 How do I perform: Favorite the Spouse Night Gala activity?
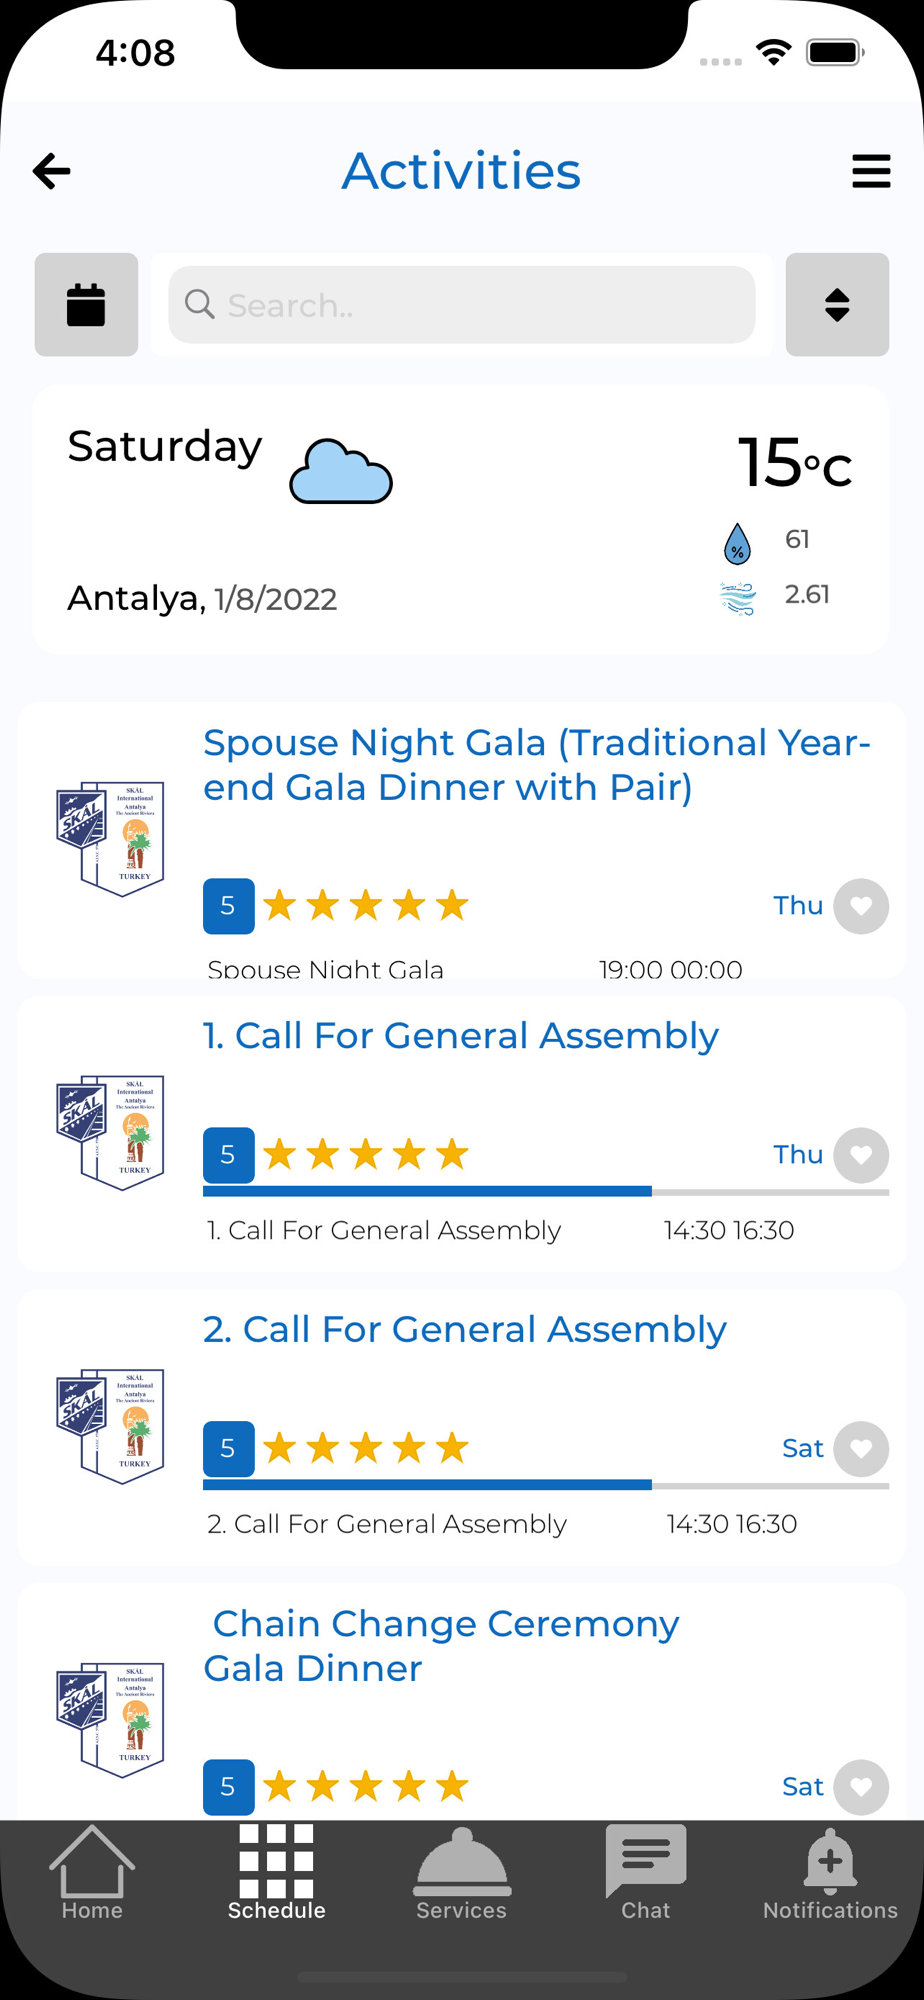click(861, 906)
